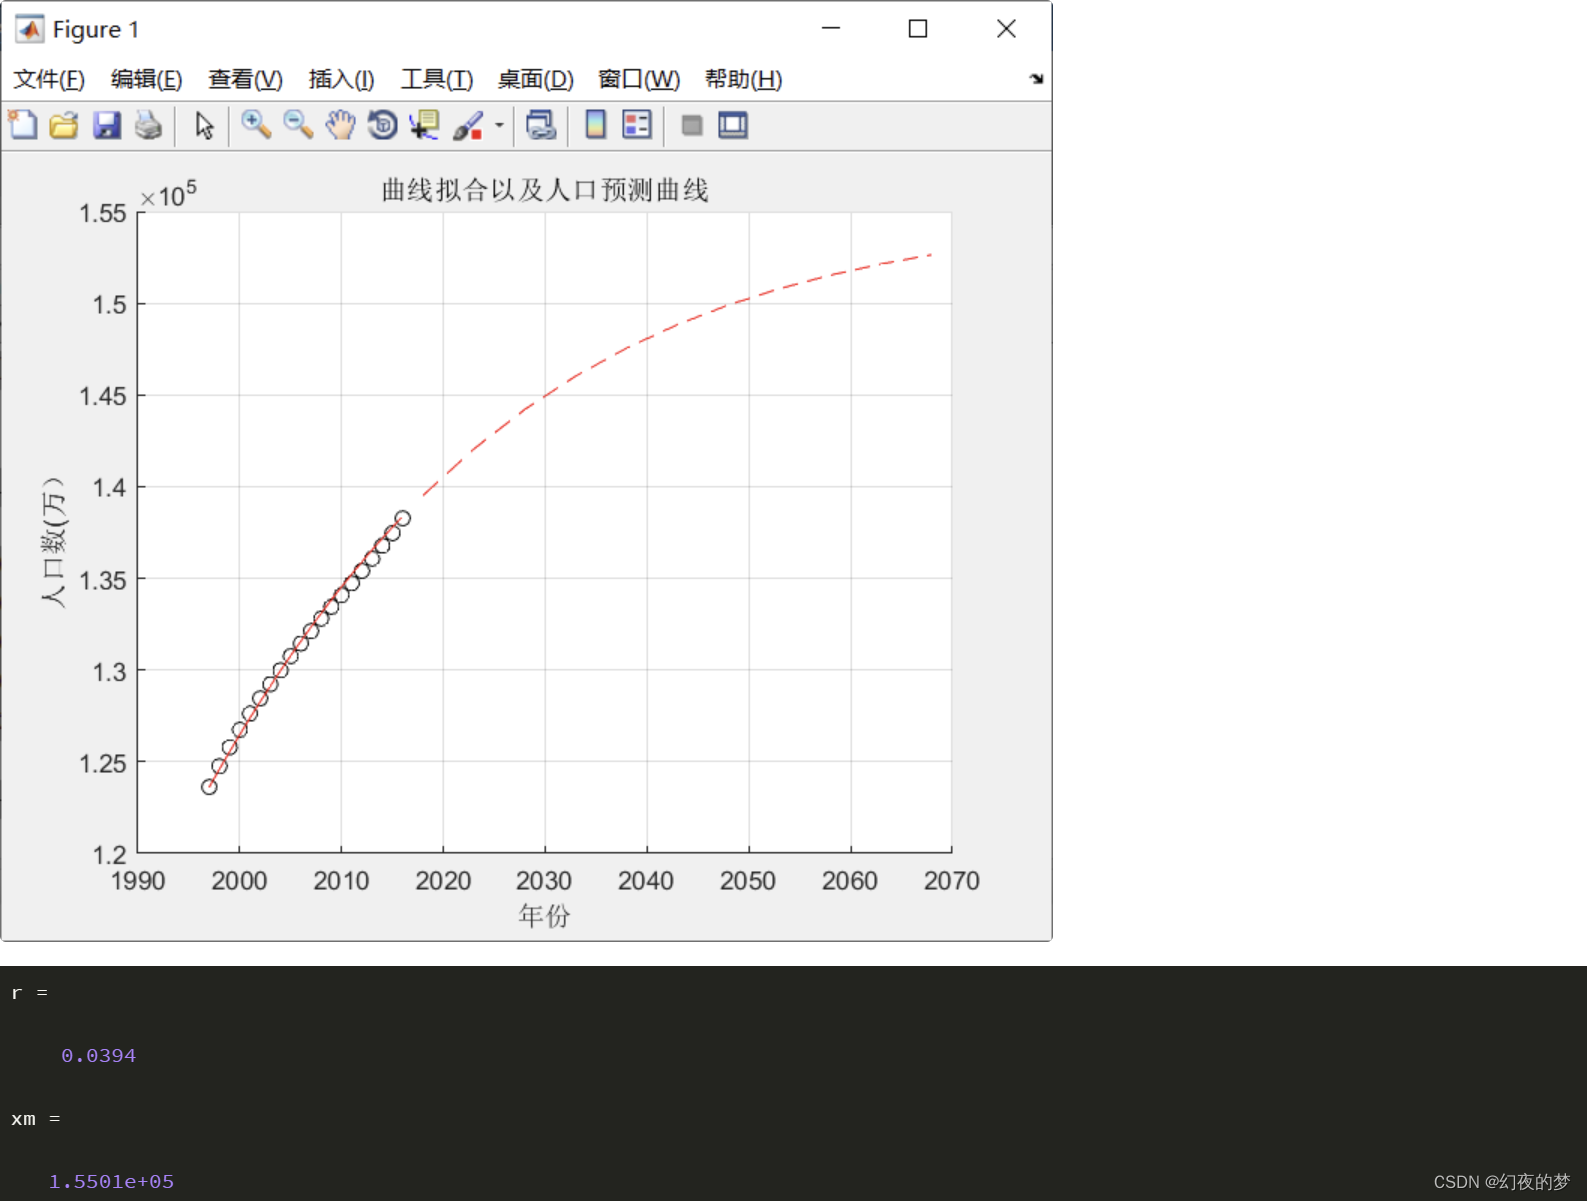
Task: Print the figure using the printer icon
Action: (x=149, y=125)
